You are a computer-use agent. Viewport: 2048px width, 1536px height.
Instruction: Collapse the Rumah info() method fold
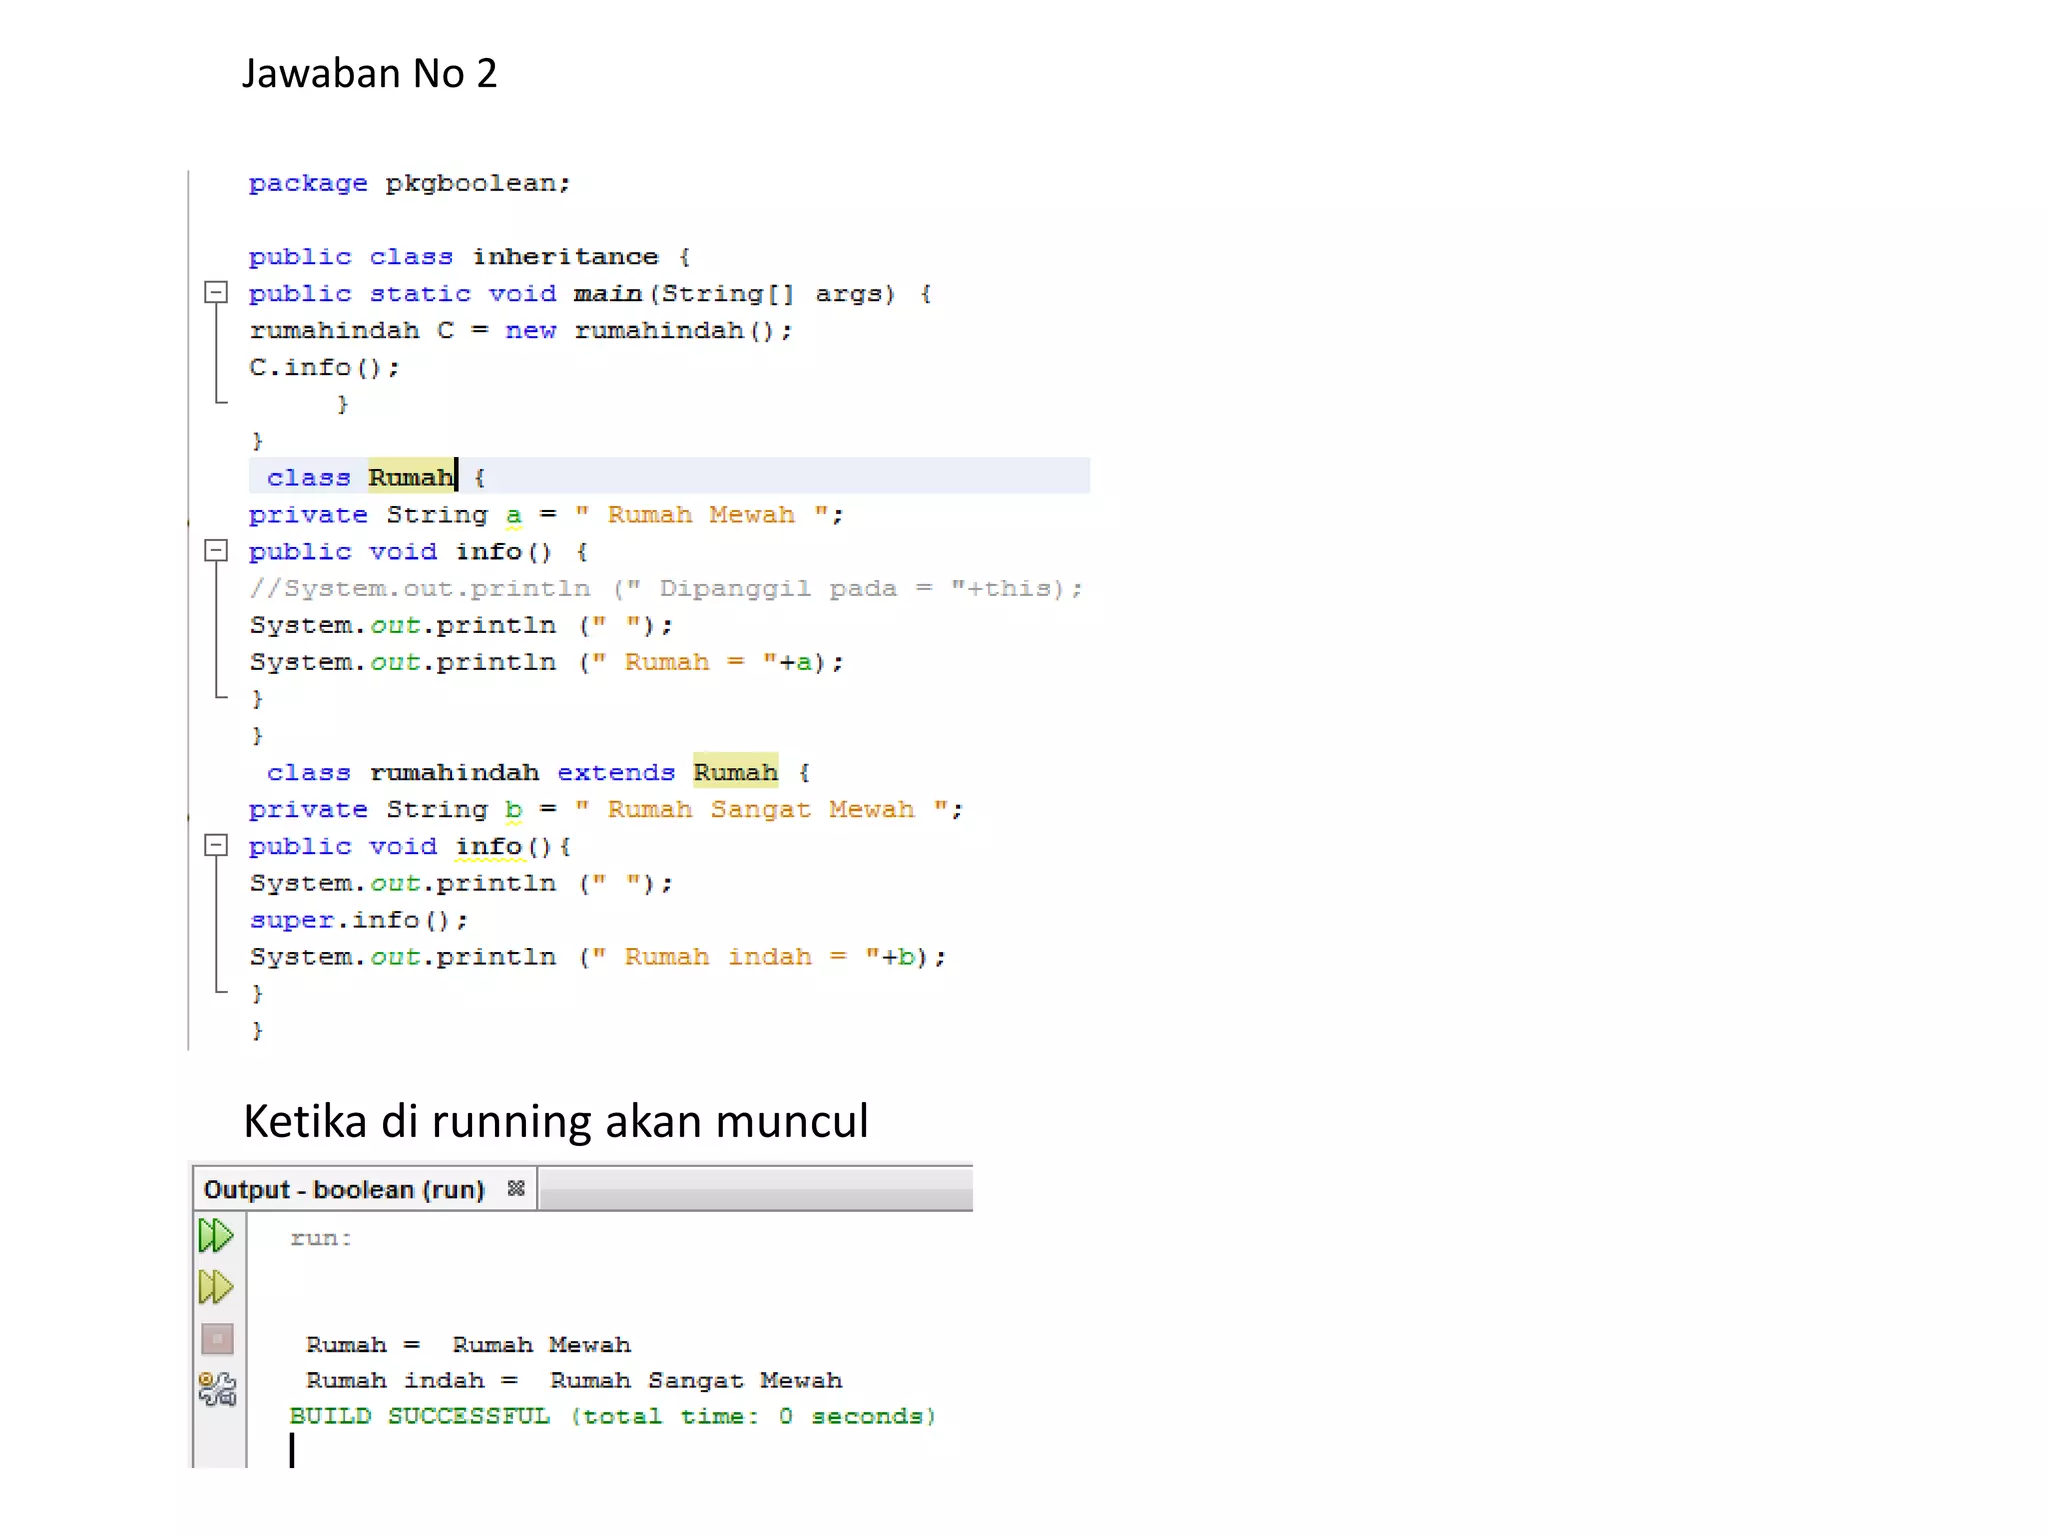216,551
